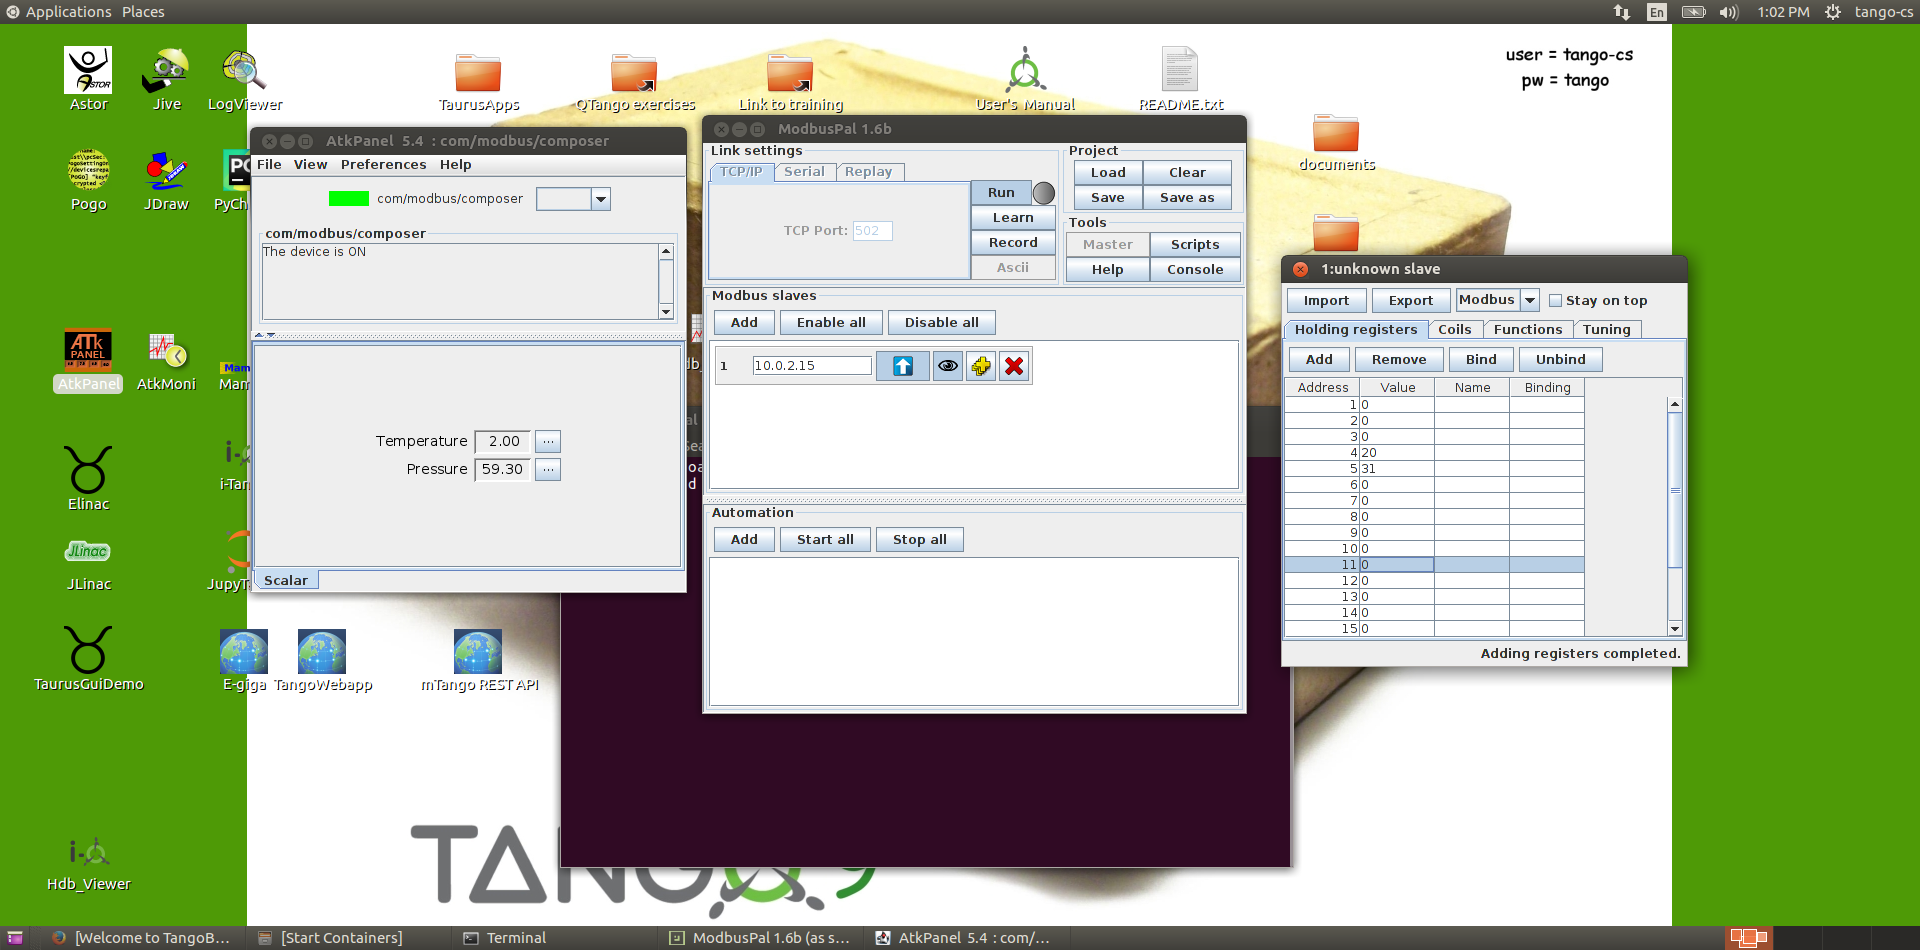This screenshot has width=1920, height=950.
Task: Open the Console tool button
Action: pos(1195,270)
